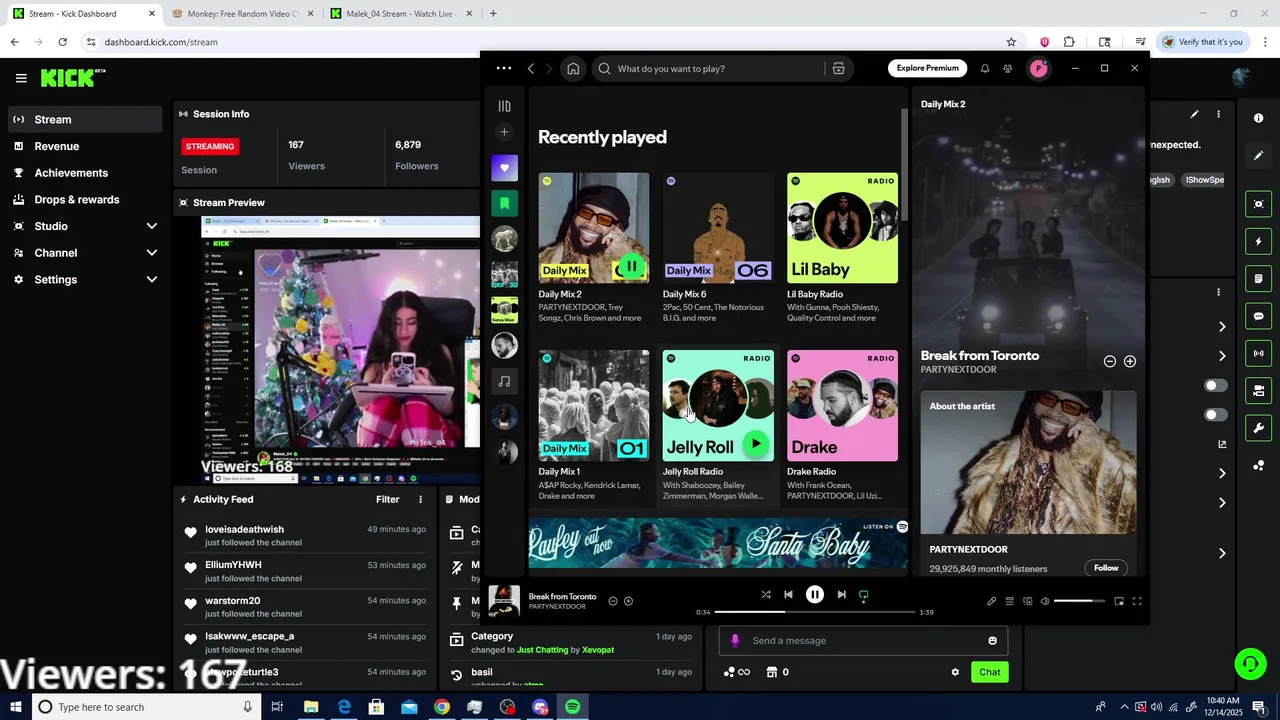Add Break from Toronto to Liked Songs in player bar
Viewport: 1280px width, 720px height.
click(x=628, y=601)
